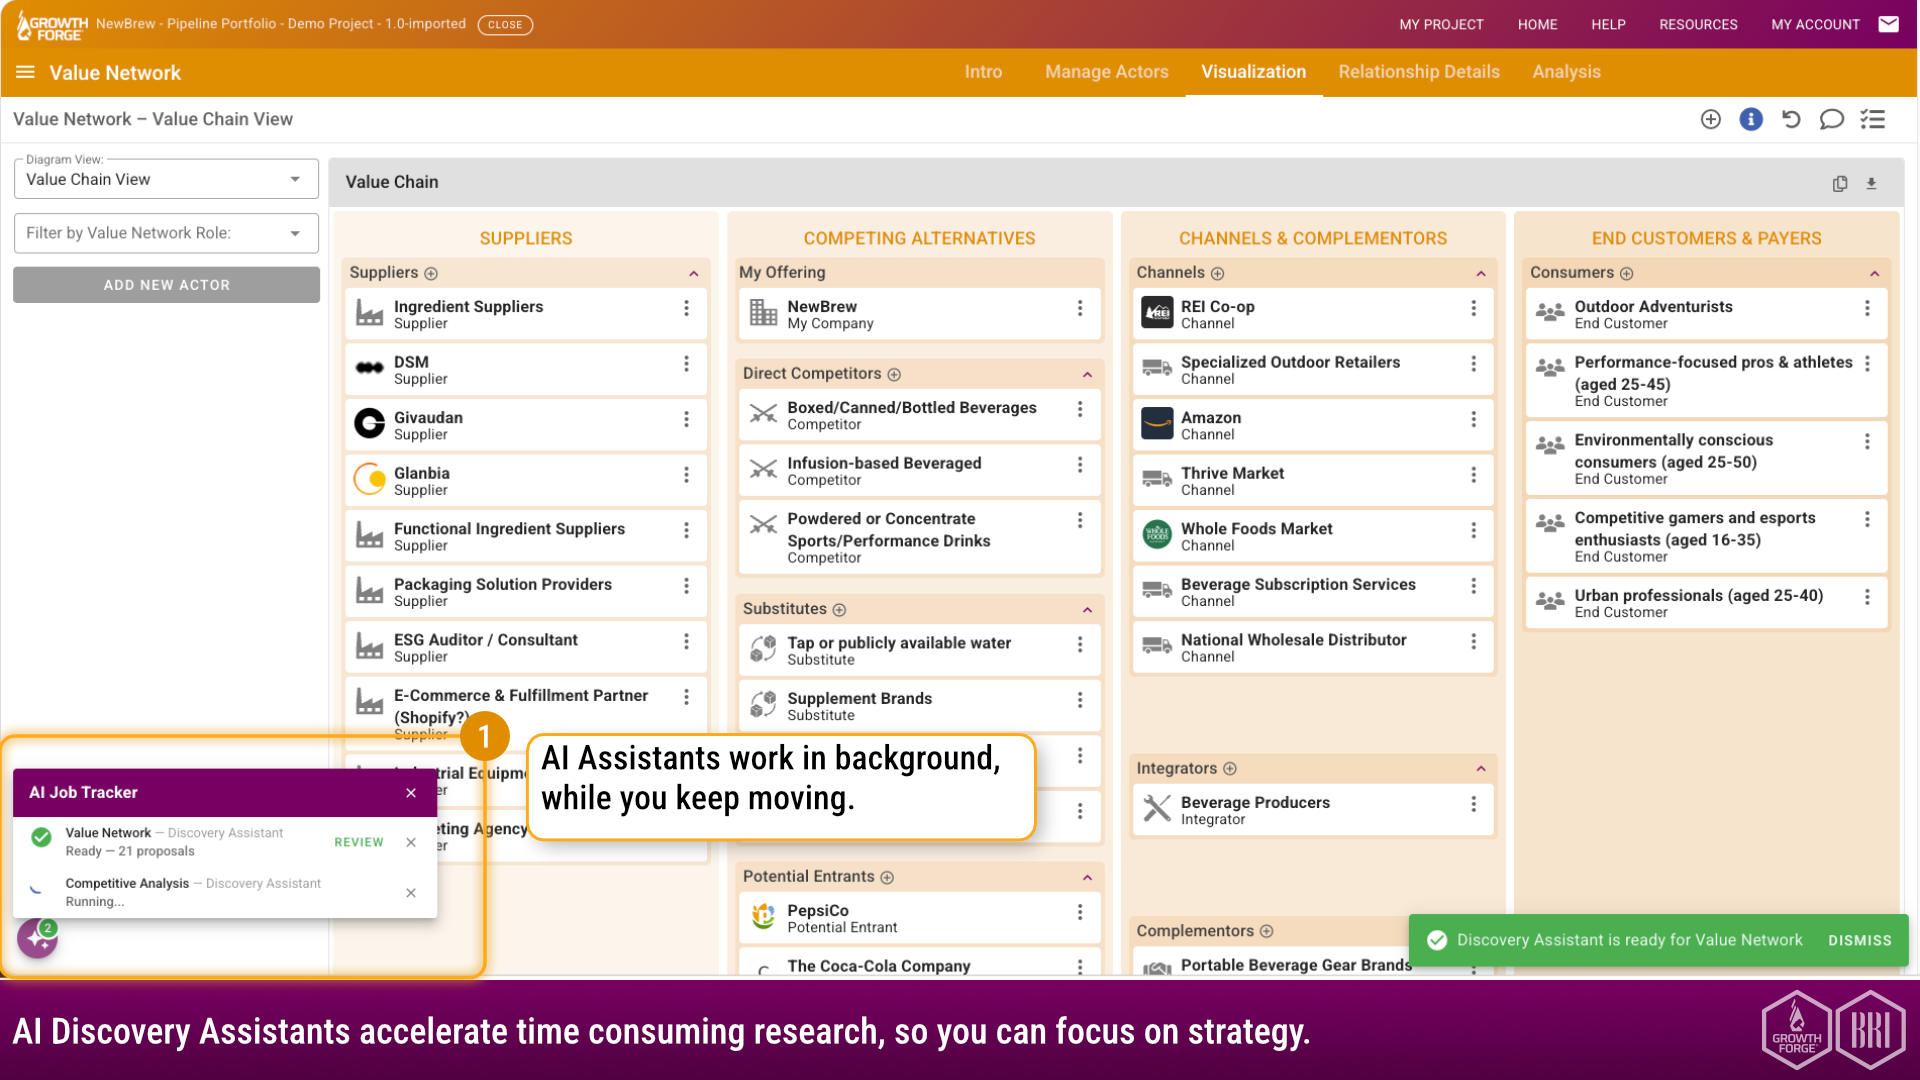1920x1080 pixels.
Task: Open the three-dot menu for Amazon
Action: [x=1473, y=419]
